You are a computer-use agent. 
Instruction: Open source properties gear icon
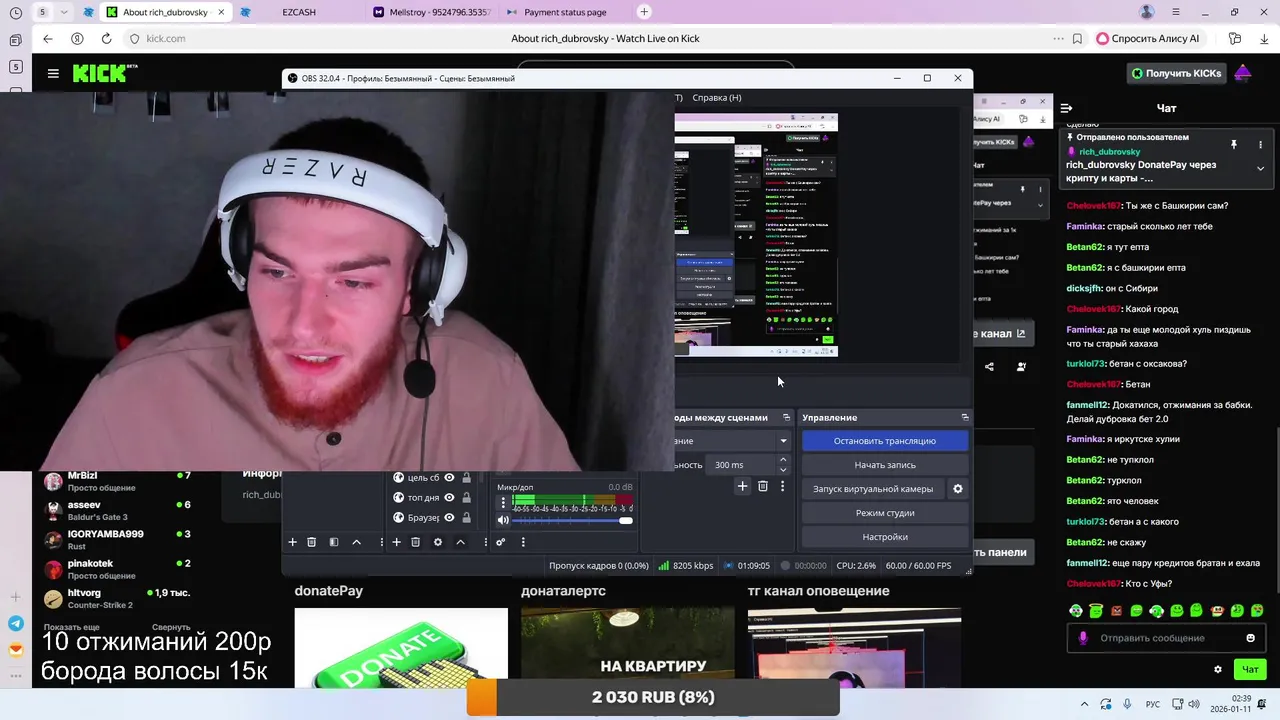click(x=437, y=542)
